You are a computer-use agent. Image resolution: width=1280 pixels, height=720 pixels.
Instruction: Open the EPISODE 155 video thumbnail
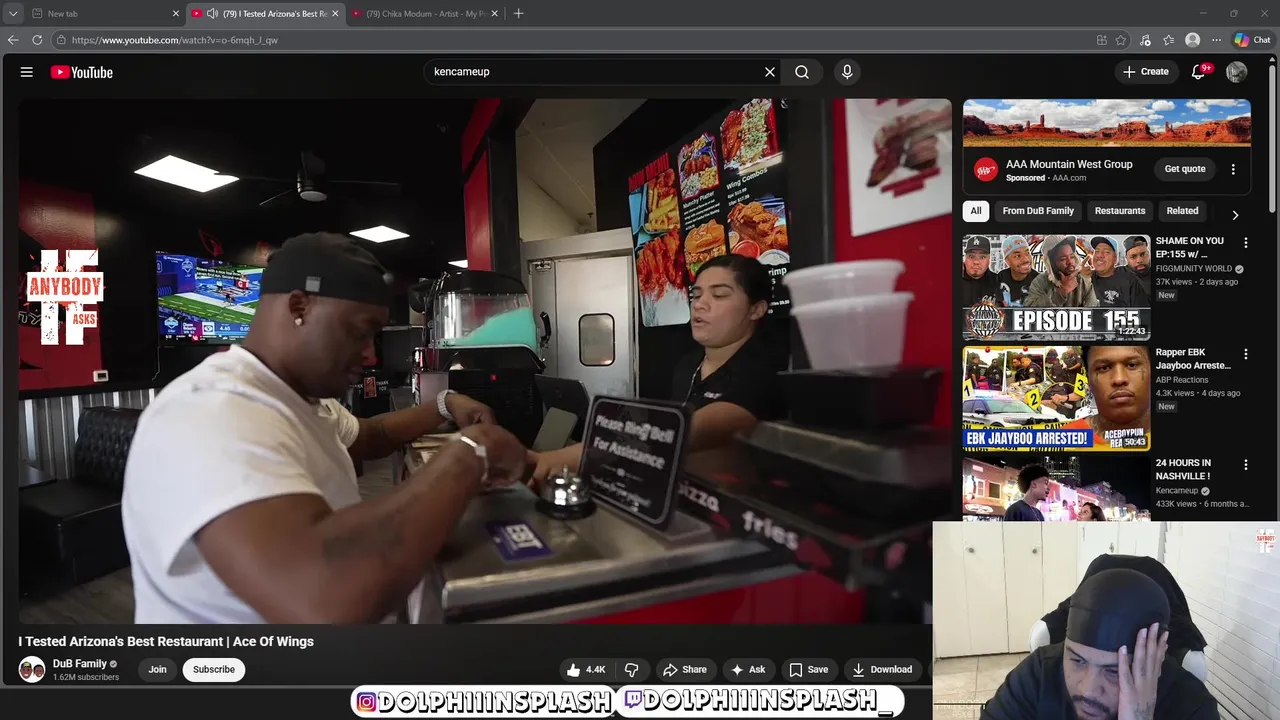coord(1056,288)
